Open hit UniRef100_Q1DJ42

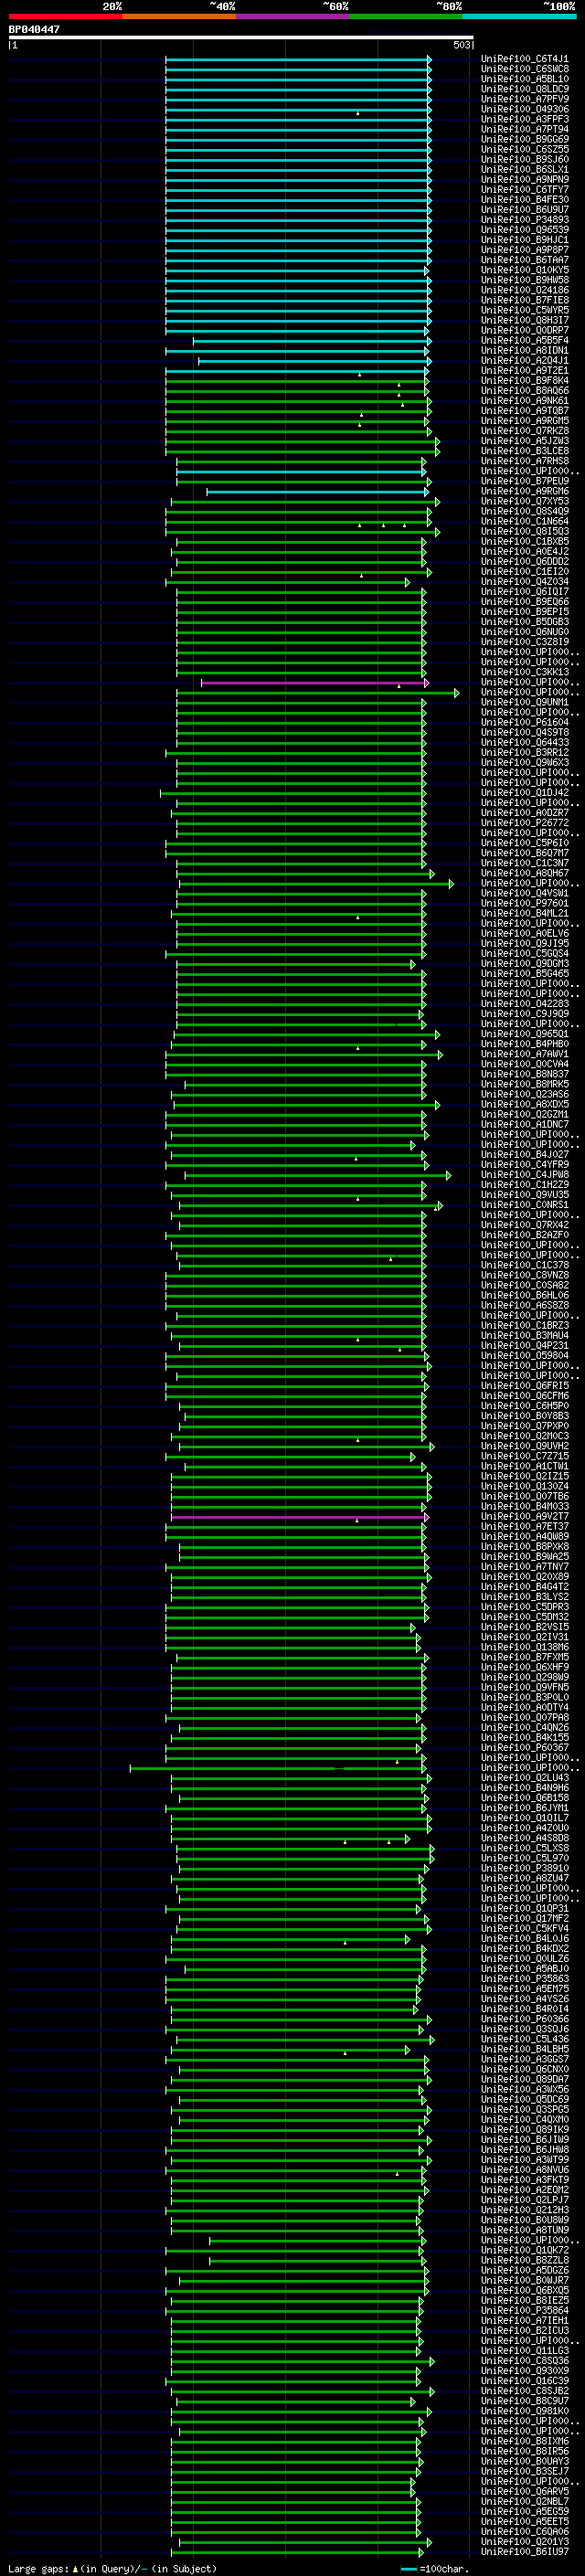(x=525, y=793)
